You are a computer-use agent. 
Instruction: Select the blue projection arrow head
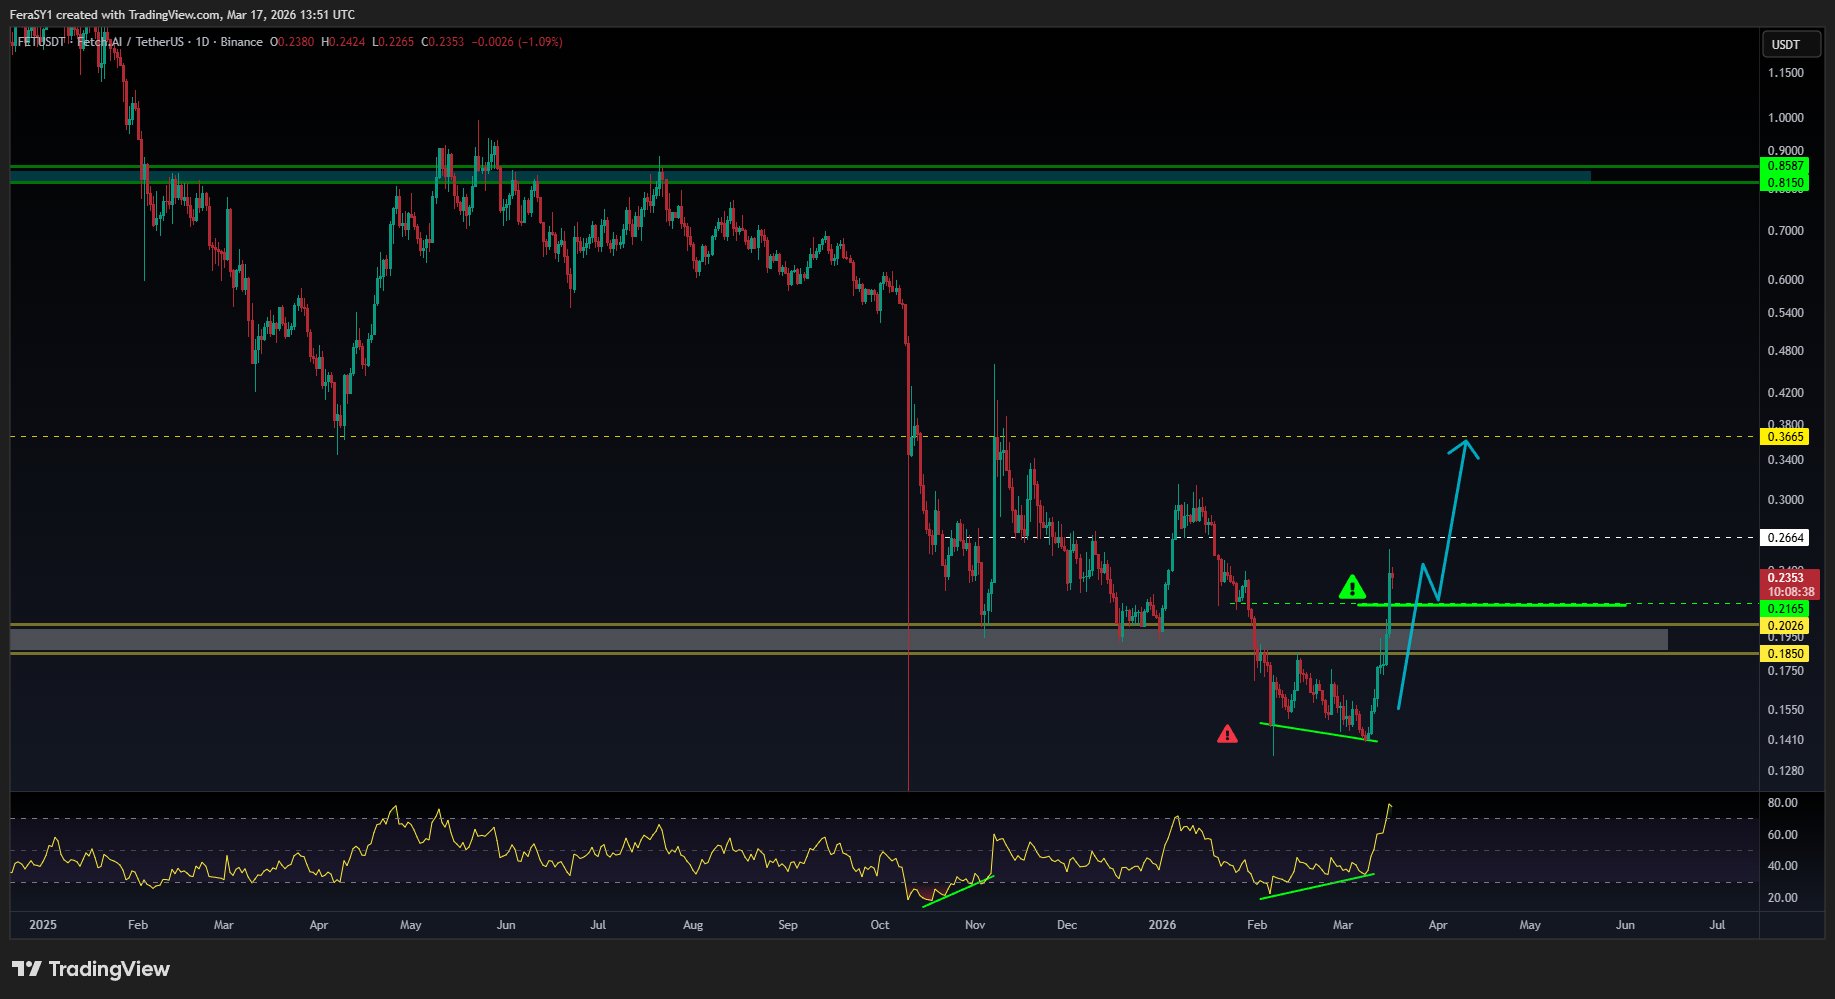[1465, 446]
